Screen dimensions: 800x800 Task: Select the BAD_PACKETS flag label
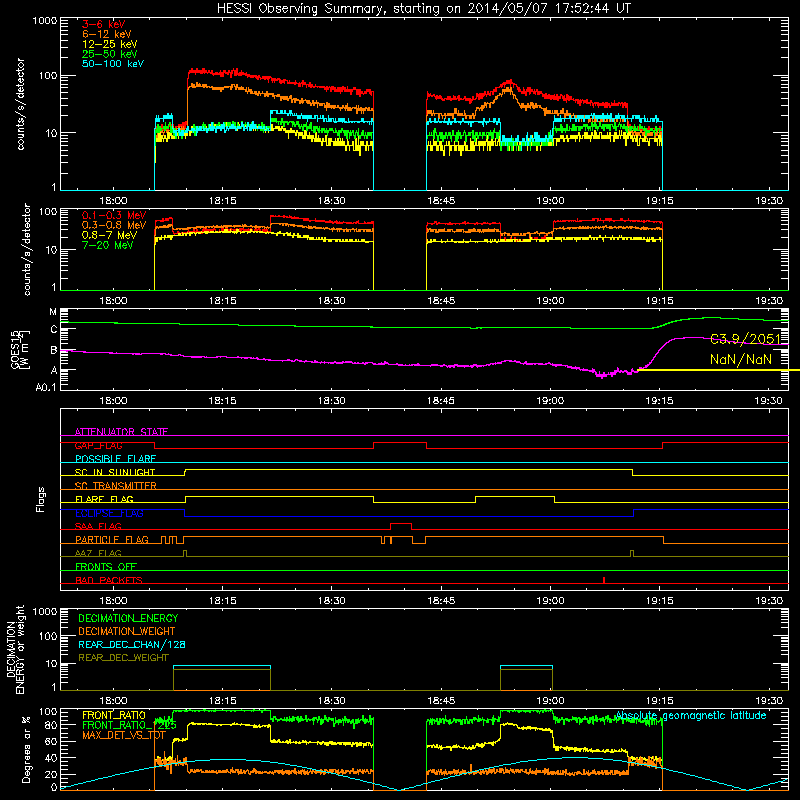pyautogui.click(x=109, y=580)
